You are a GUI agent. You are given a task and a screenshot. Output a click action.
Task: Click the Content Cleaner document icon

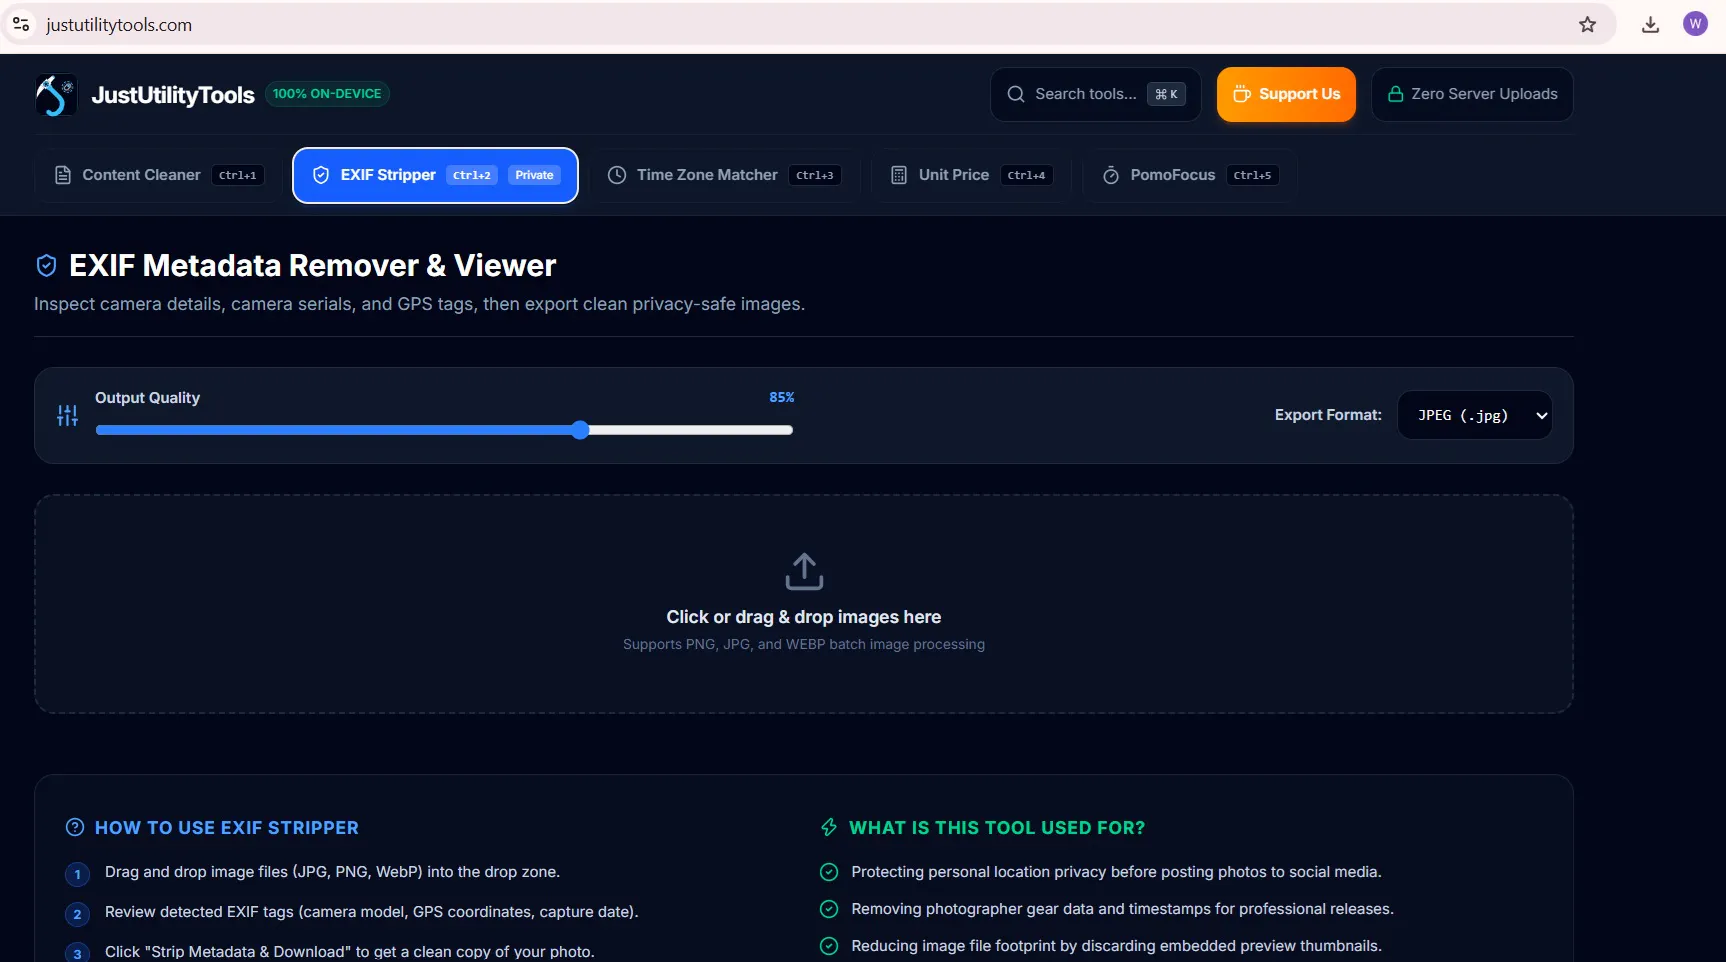[63, 175]
